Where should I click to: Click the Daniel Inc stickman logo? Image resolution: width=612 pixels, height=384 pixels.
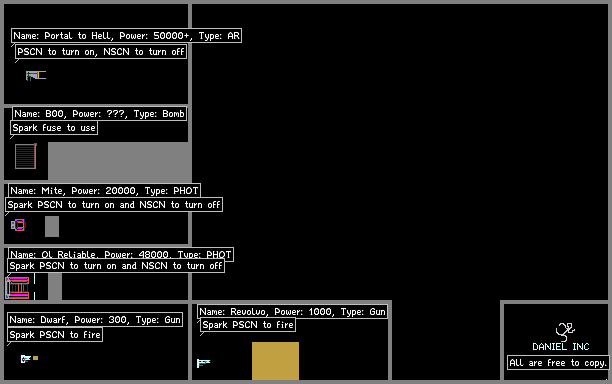click(565, 332)
